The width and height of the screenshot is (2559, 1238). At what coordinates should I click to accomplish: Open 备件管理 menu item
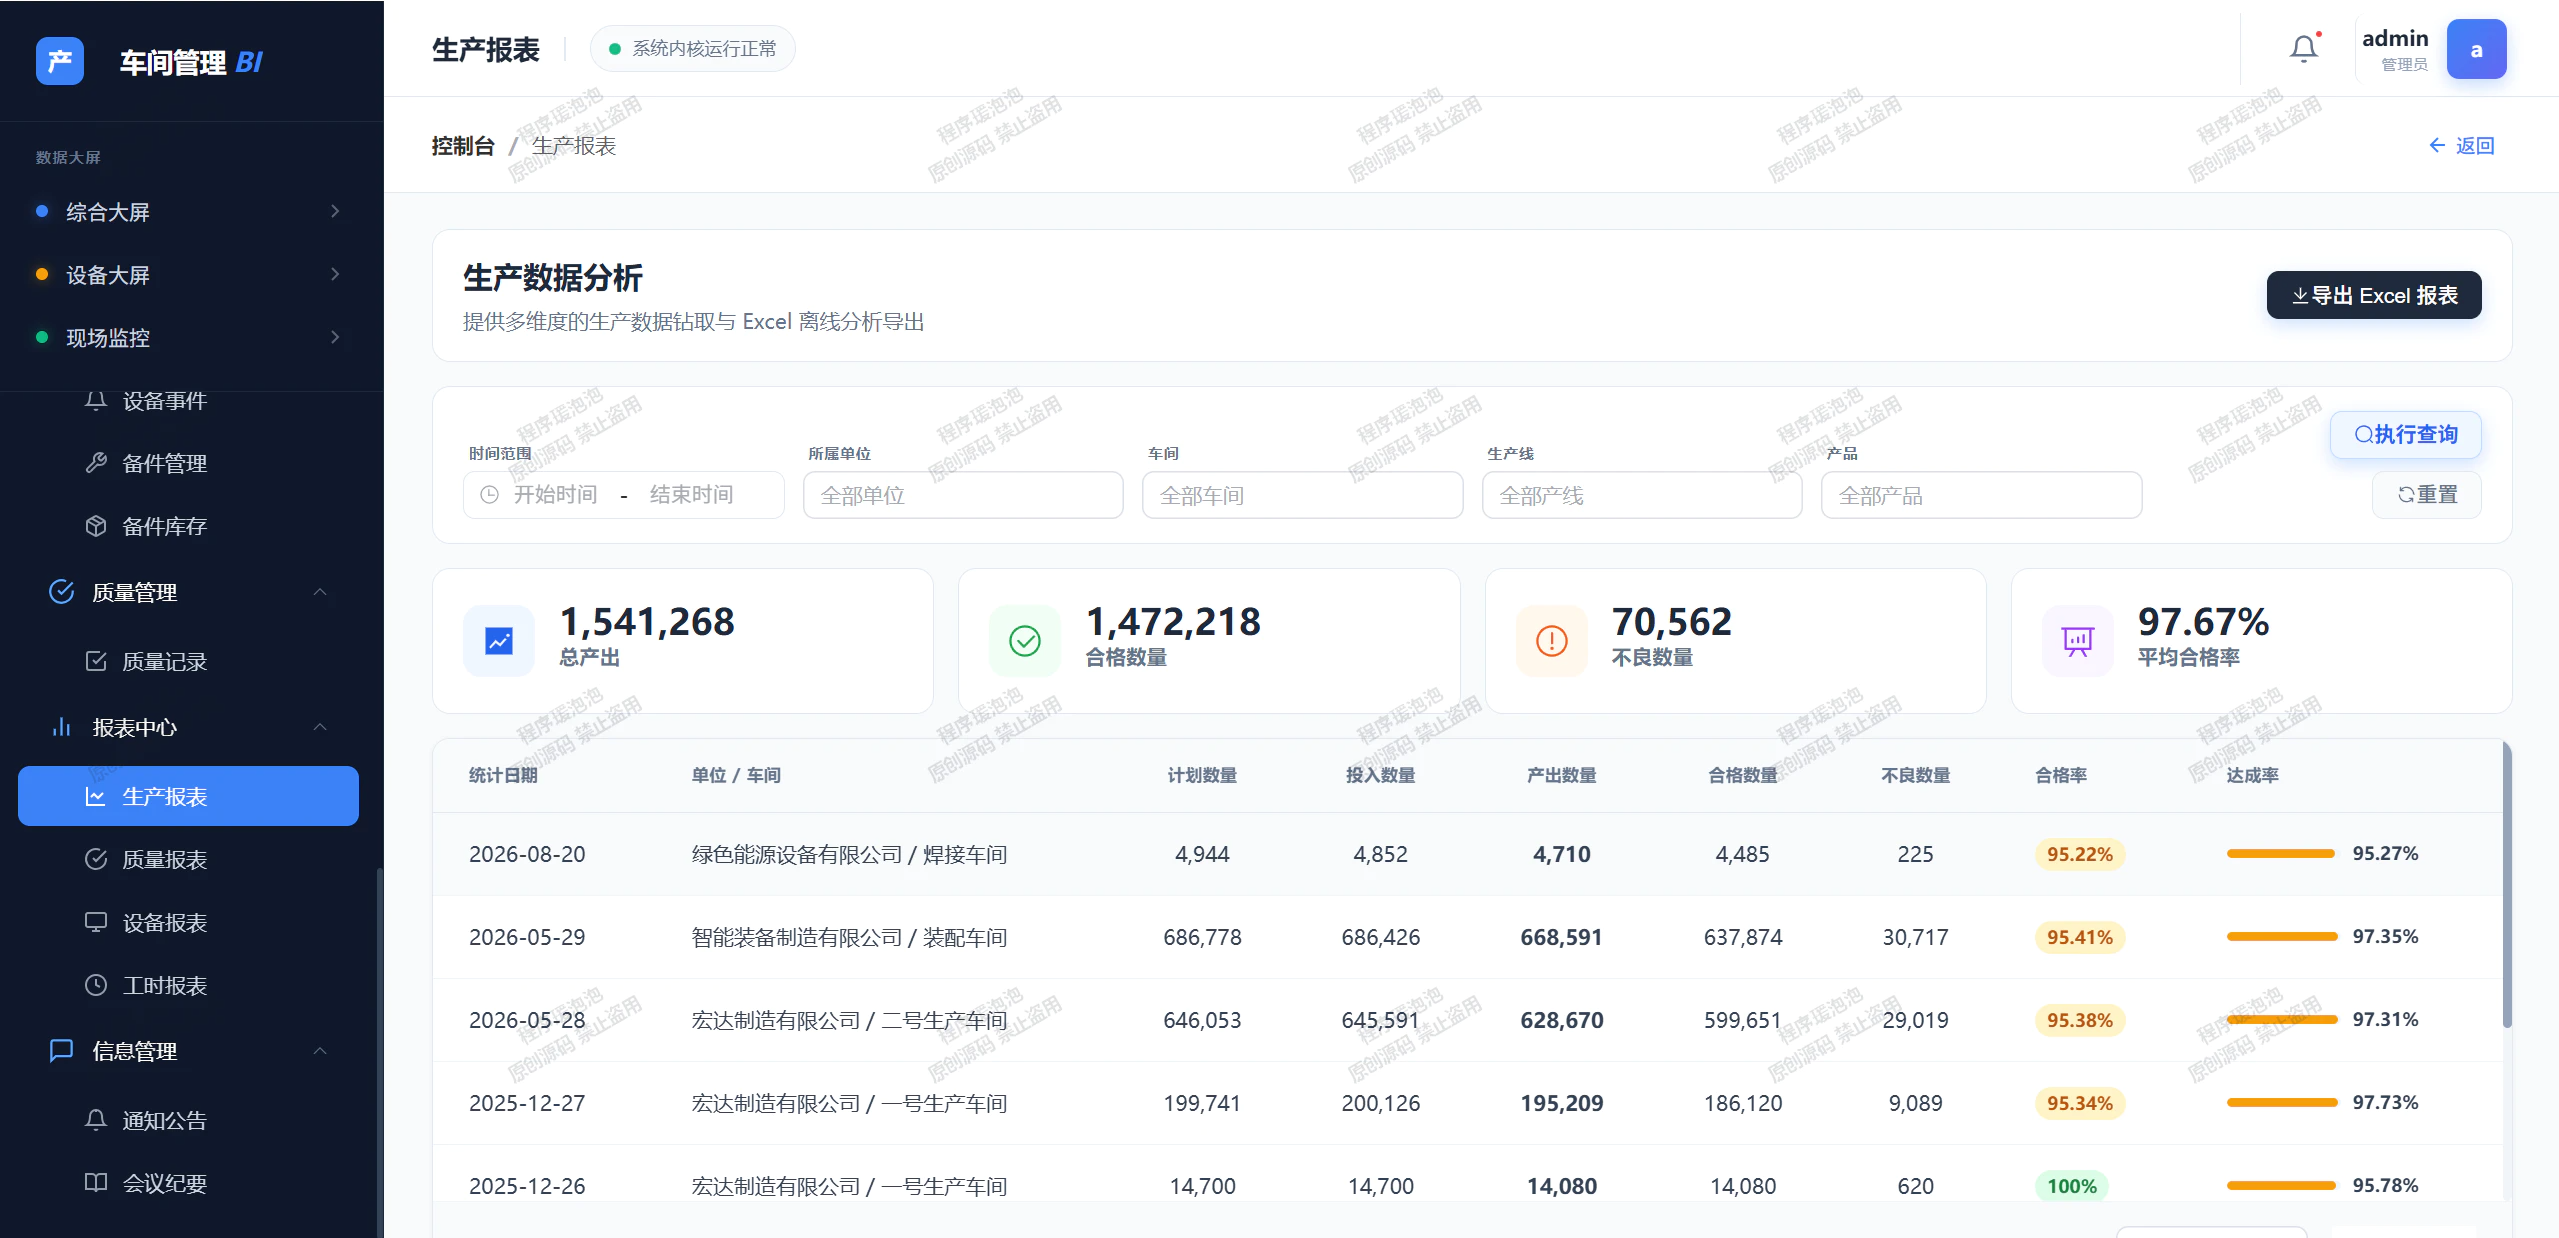[188, 463]
